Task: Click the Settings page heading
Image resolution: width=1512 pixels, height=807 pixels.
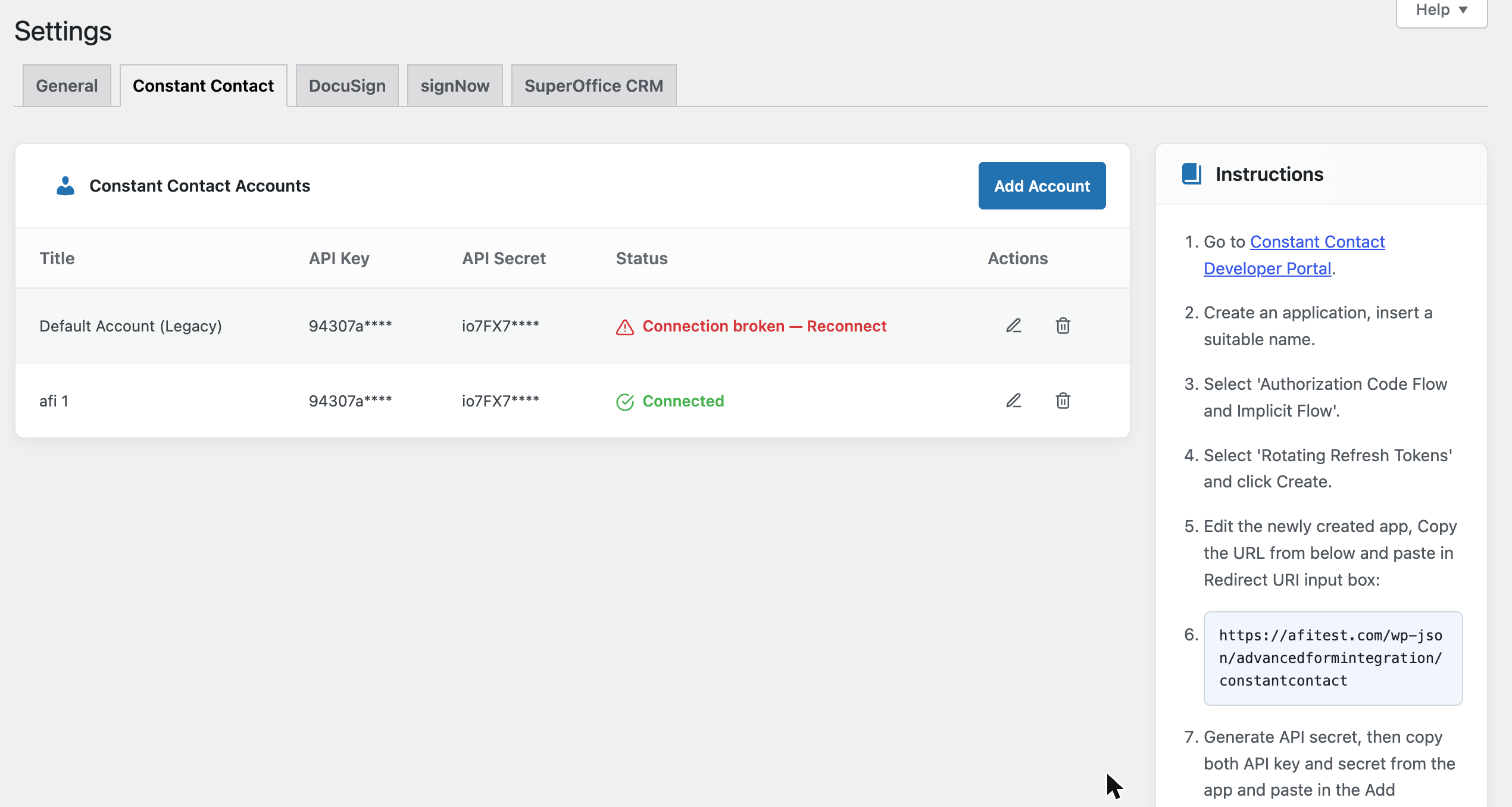Action: (x=63, y=31)
